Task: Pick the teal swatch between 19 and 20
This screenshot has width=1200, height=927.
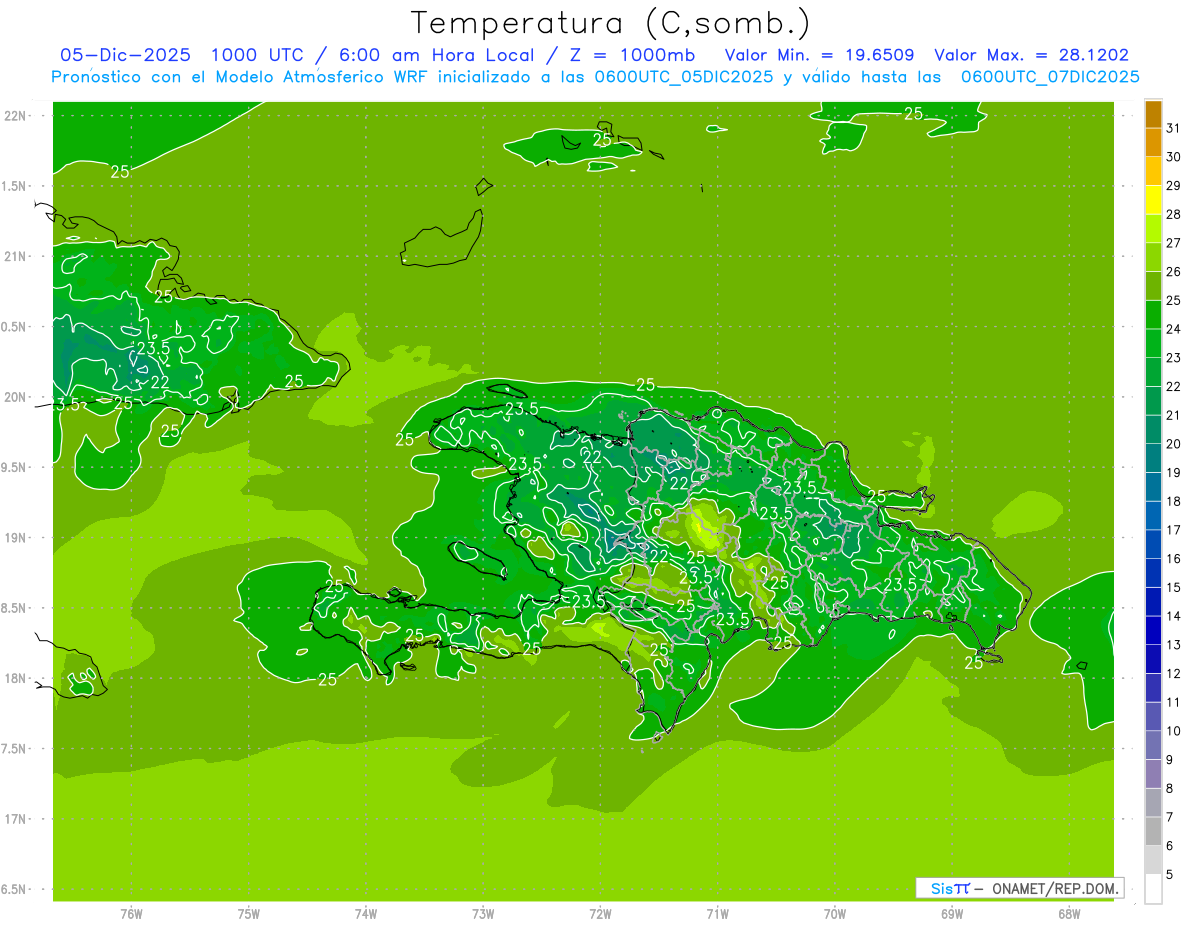Action: pyautogui.click(x=1153, y=458)
